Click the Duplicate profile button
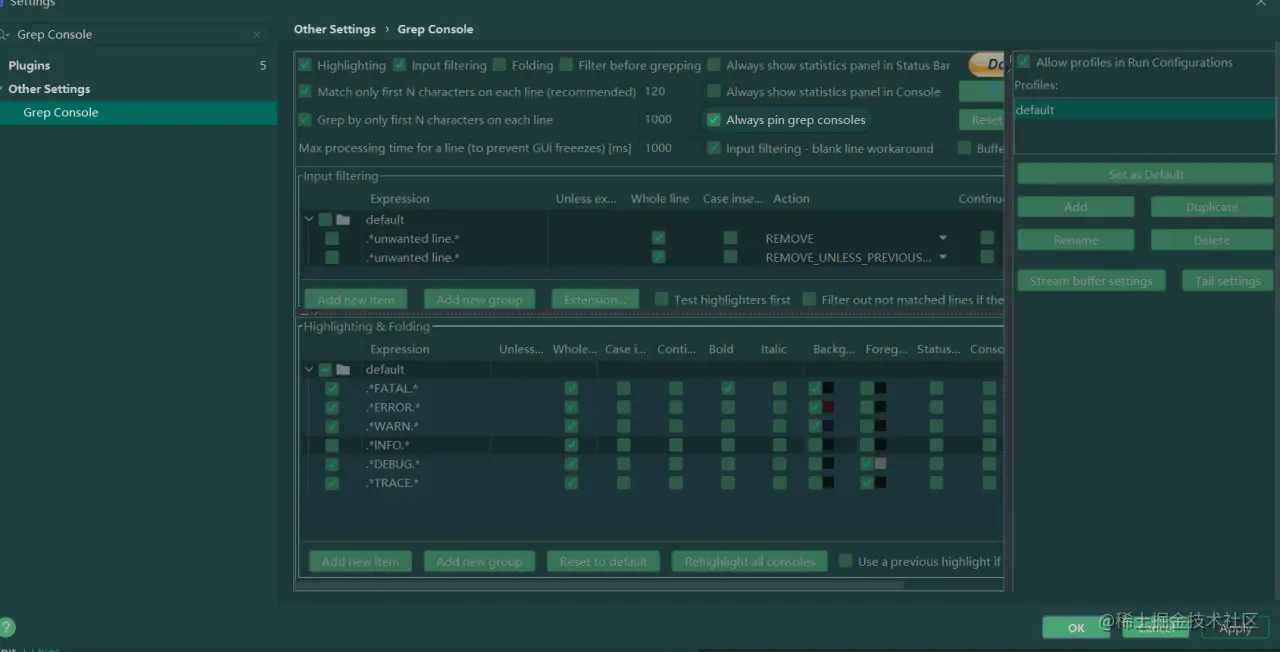Image resolution: width=1280 pixels, height=652 pixels. [x=1212, y=207]
